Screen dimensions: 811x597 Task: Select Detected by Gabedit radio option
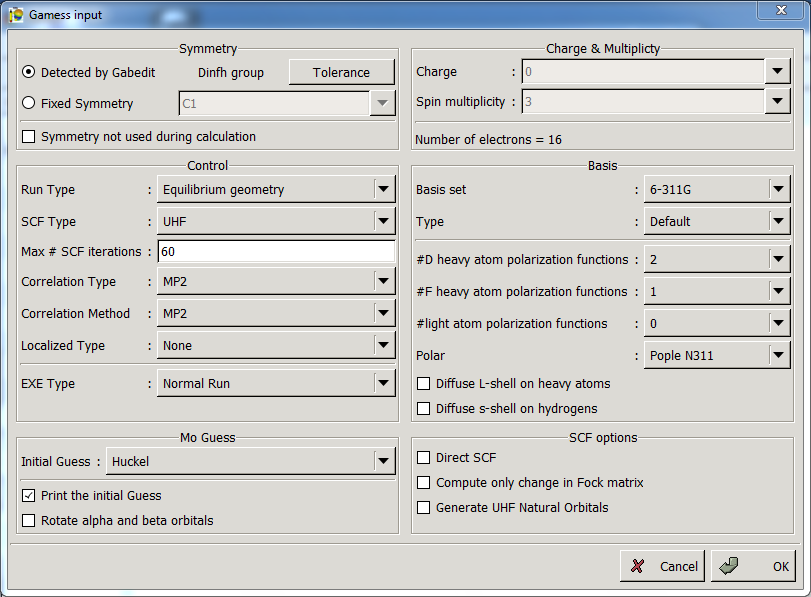[x=28, y=72]
